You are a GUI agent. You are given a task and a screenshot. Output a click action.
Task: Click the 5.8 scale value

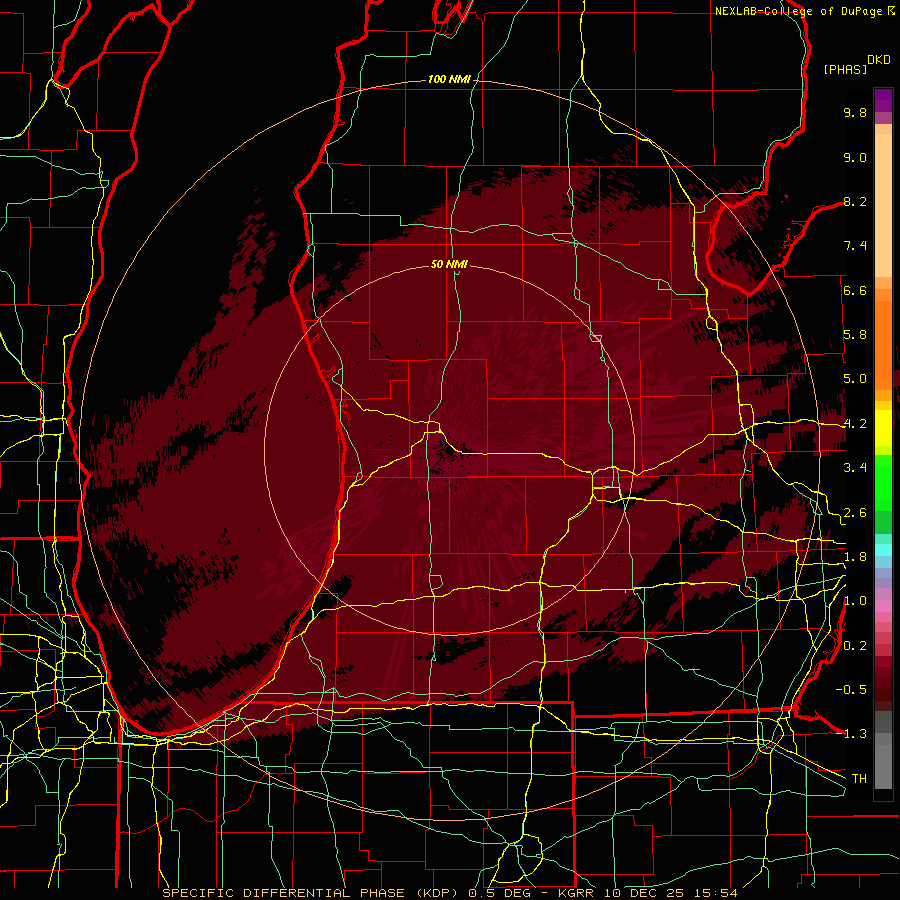855,335
